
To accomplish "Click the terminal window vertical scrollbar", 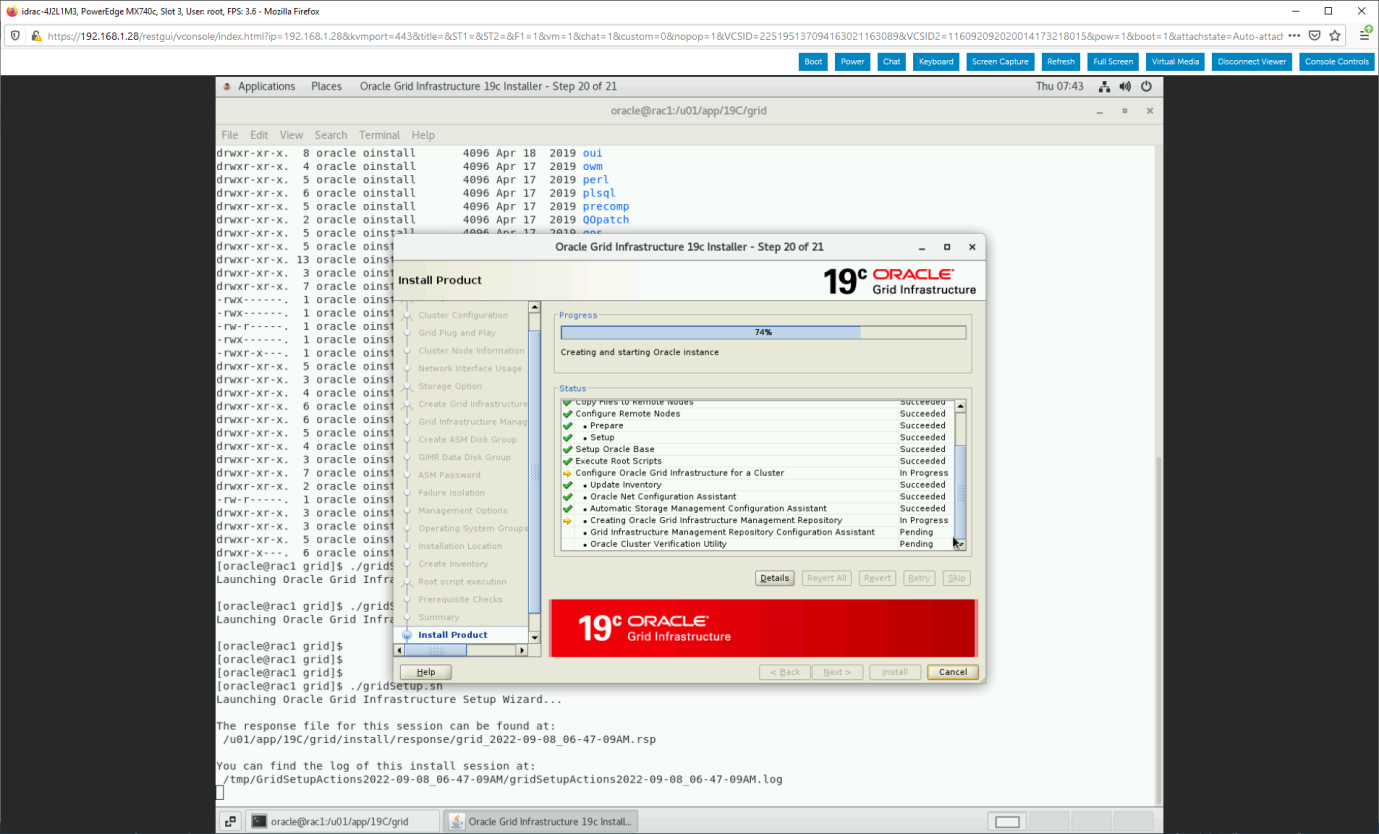I will tap(1159, 630).
